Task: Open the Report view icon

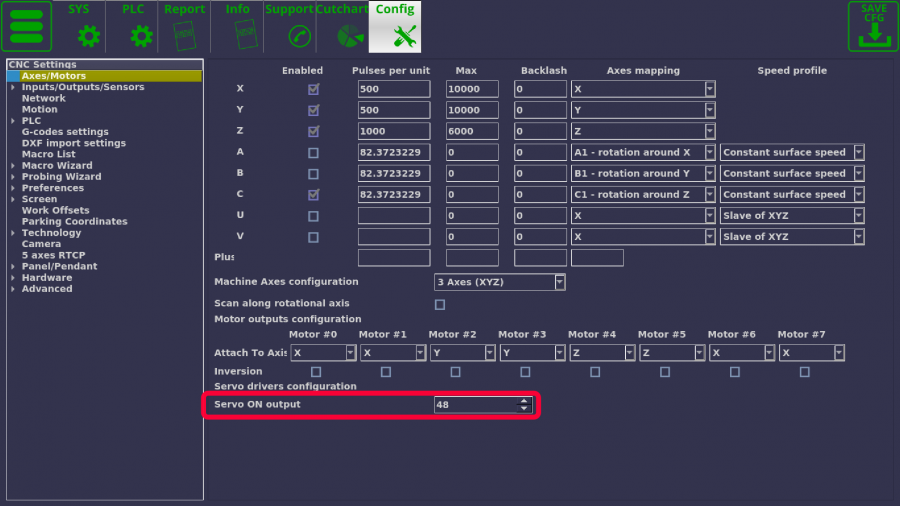Action: (x=184, y=36)
